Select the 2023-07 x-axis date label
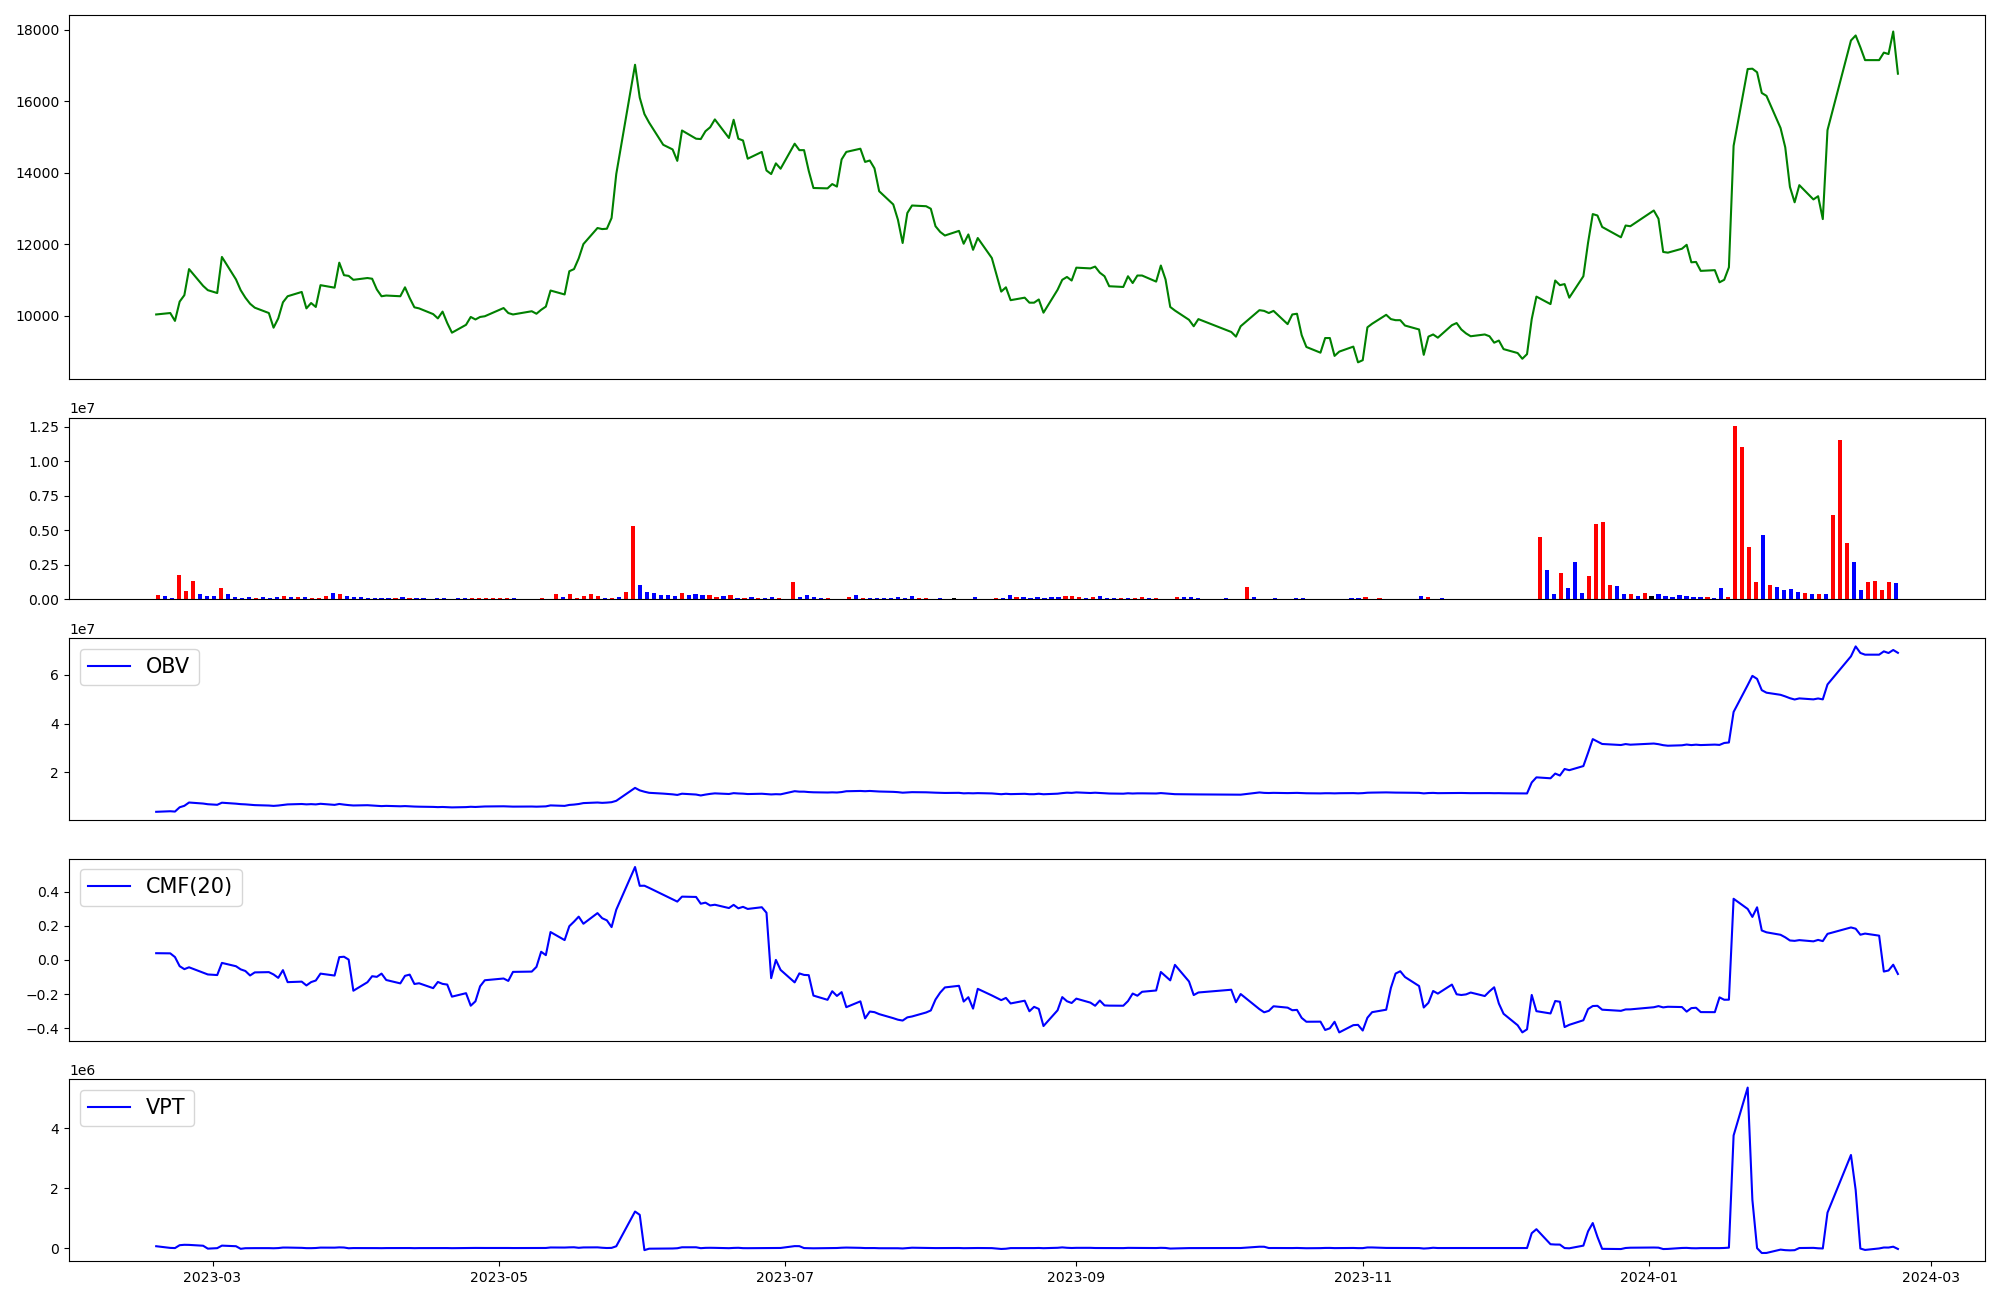The image size is (2000, 1300). 785,1277
